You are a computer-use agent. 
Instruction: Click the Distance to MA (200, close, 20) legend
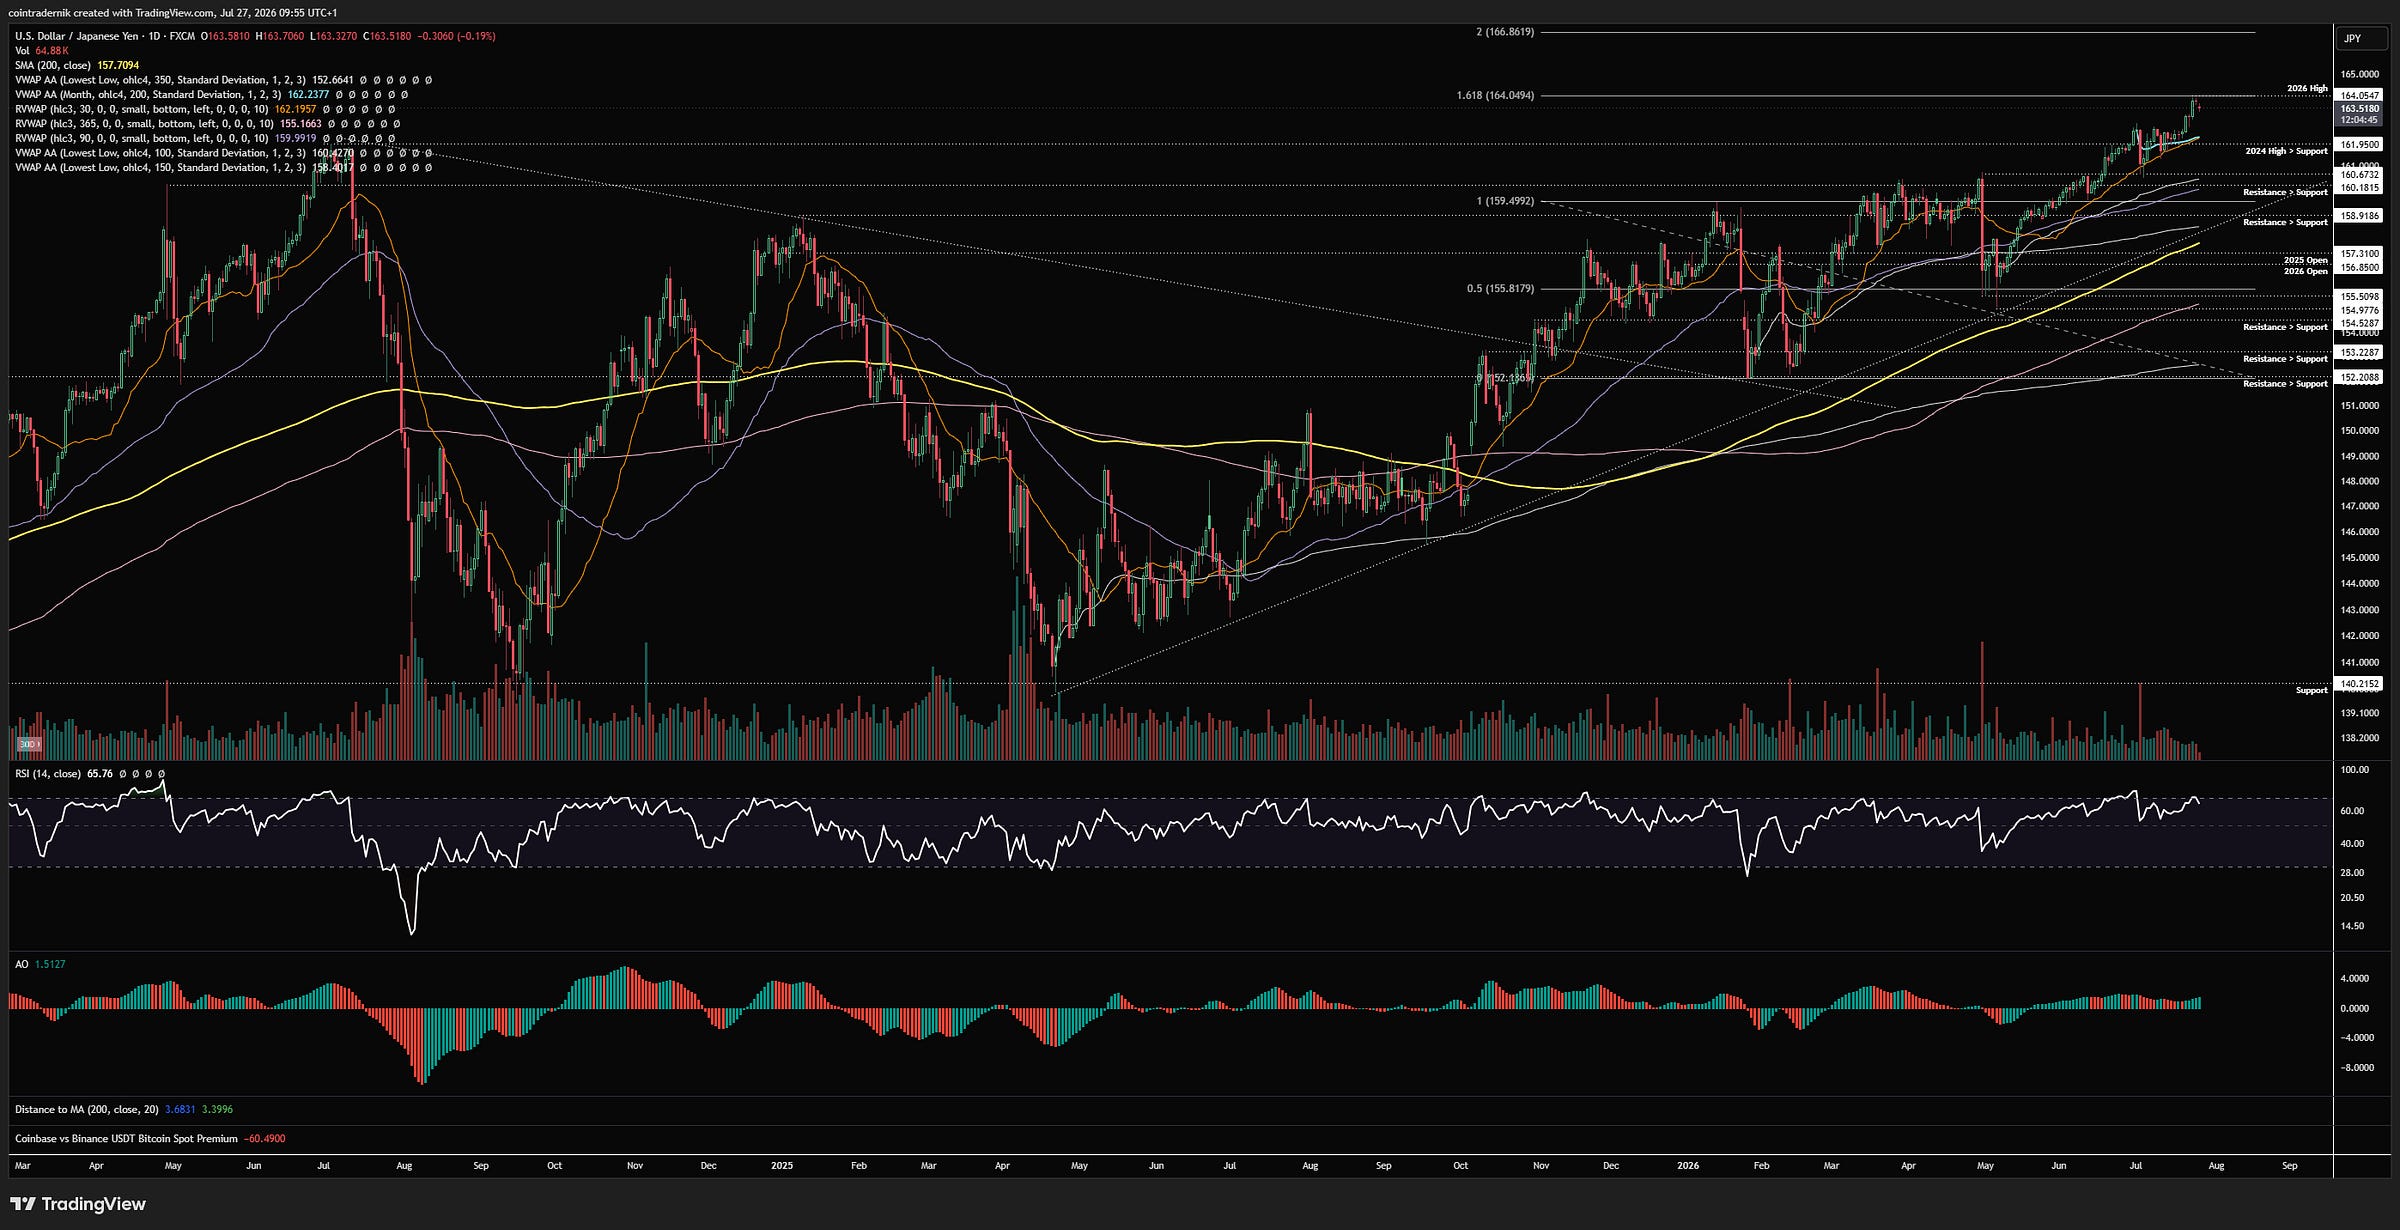tap(124, 1109)
